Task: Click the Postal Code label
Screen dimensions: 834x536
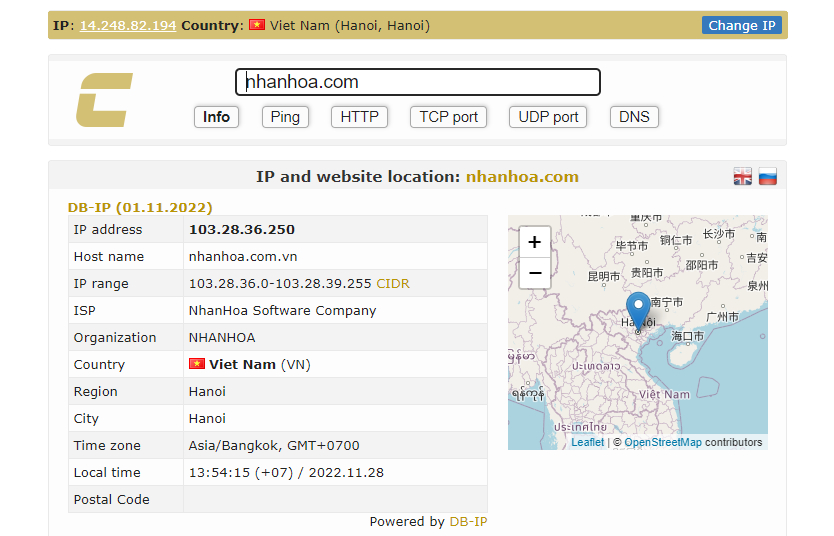Action: (x=112, y=500)
